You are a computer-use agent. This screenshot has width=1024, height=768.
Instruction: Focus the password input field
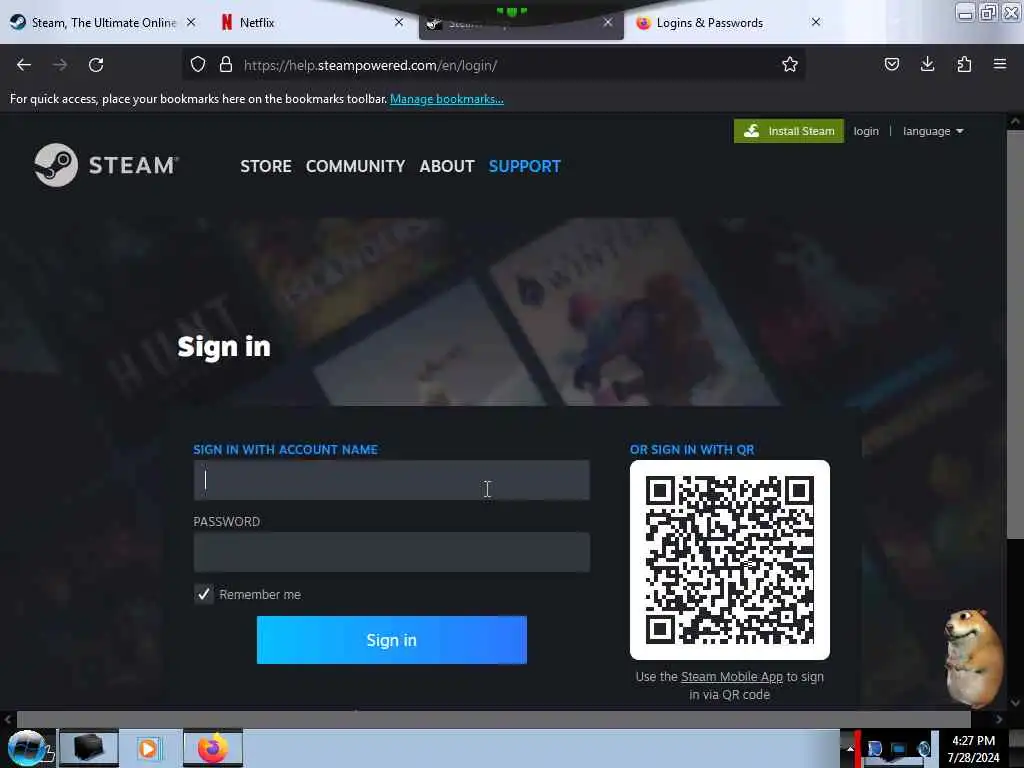point(391,552)
